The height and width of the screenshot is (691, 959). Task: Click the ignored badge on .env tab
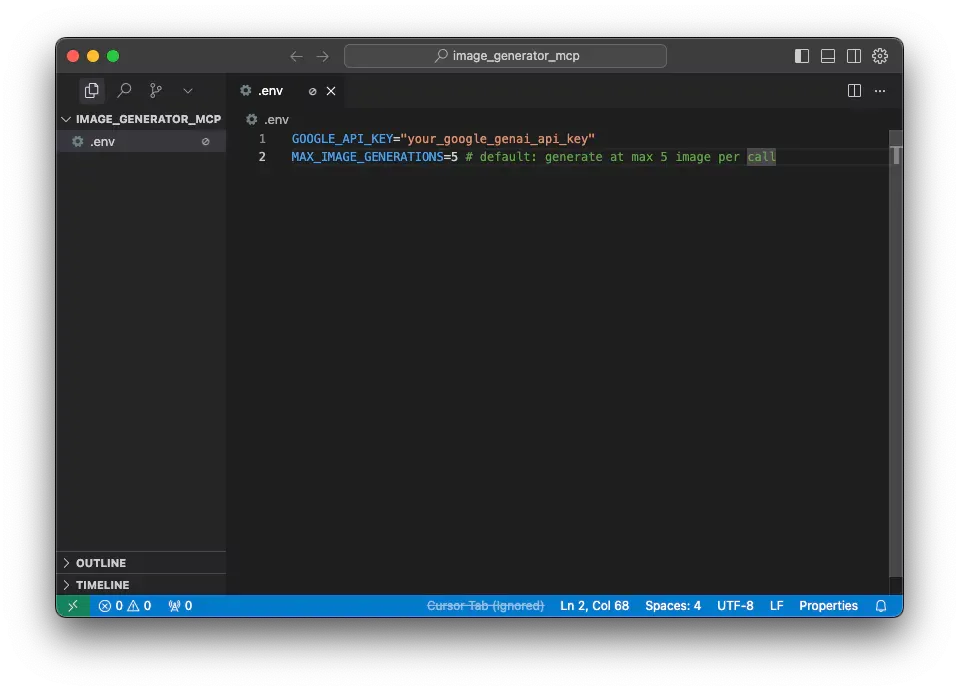[x=313, y=91]
